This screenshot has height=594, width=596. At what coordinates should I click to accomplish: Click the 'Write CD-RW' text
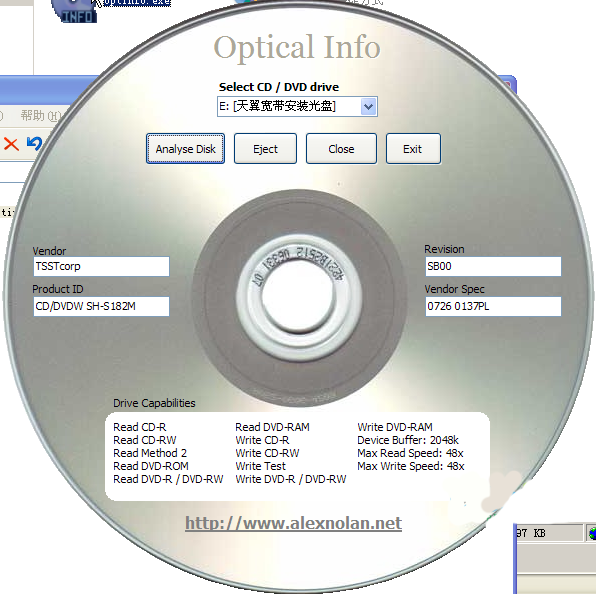(x=267, y=453)
